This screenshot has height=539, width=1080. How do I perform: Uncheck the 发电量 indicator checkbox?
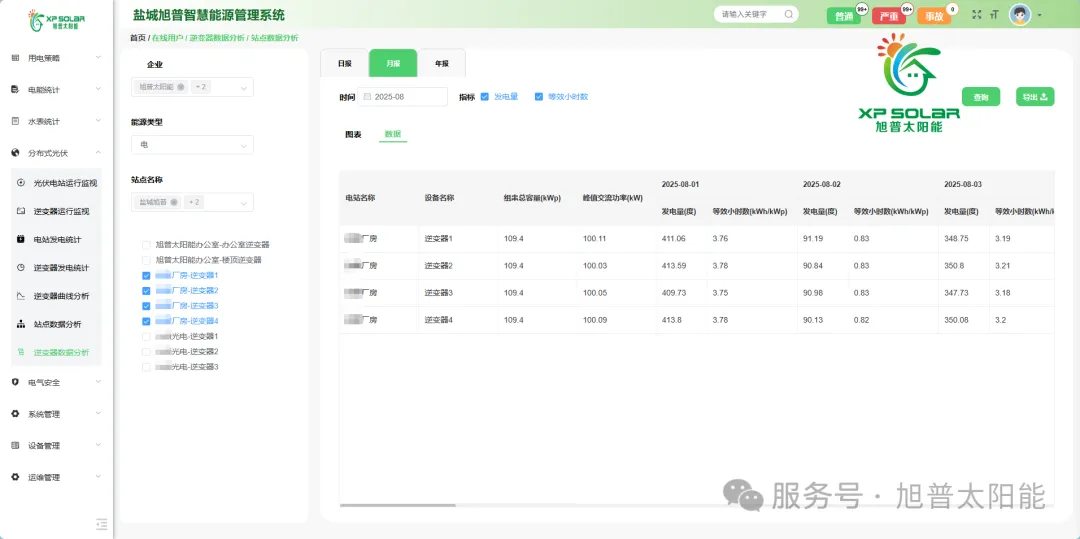[x=485, y=97]
